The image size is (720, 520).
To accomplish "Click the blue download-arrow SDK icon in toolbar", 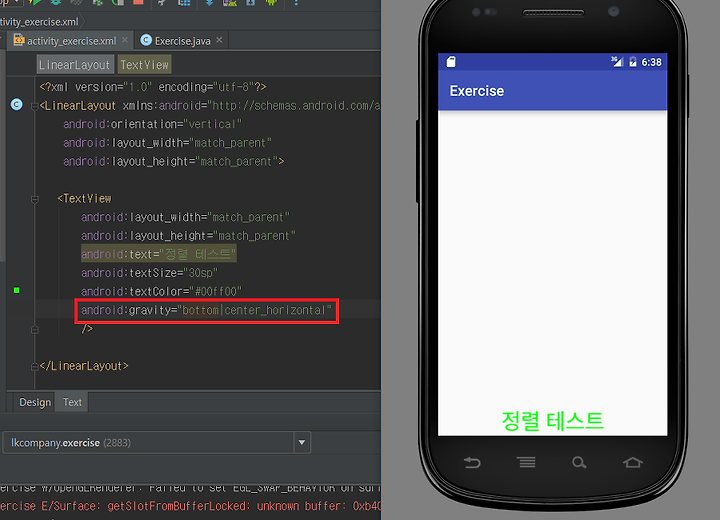I will pos(209,2).
